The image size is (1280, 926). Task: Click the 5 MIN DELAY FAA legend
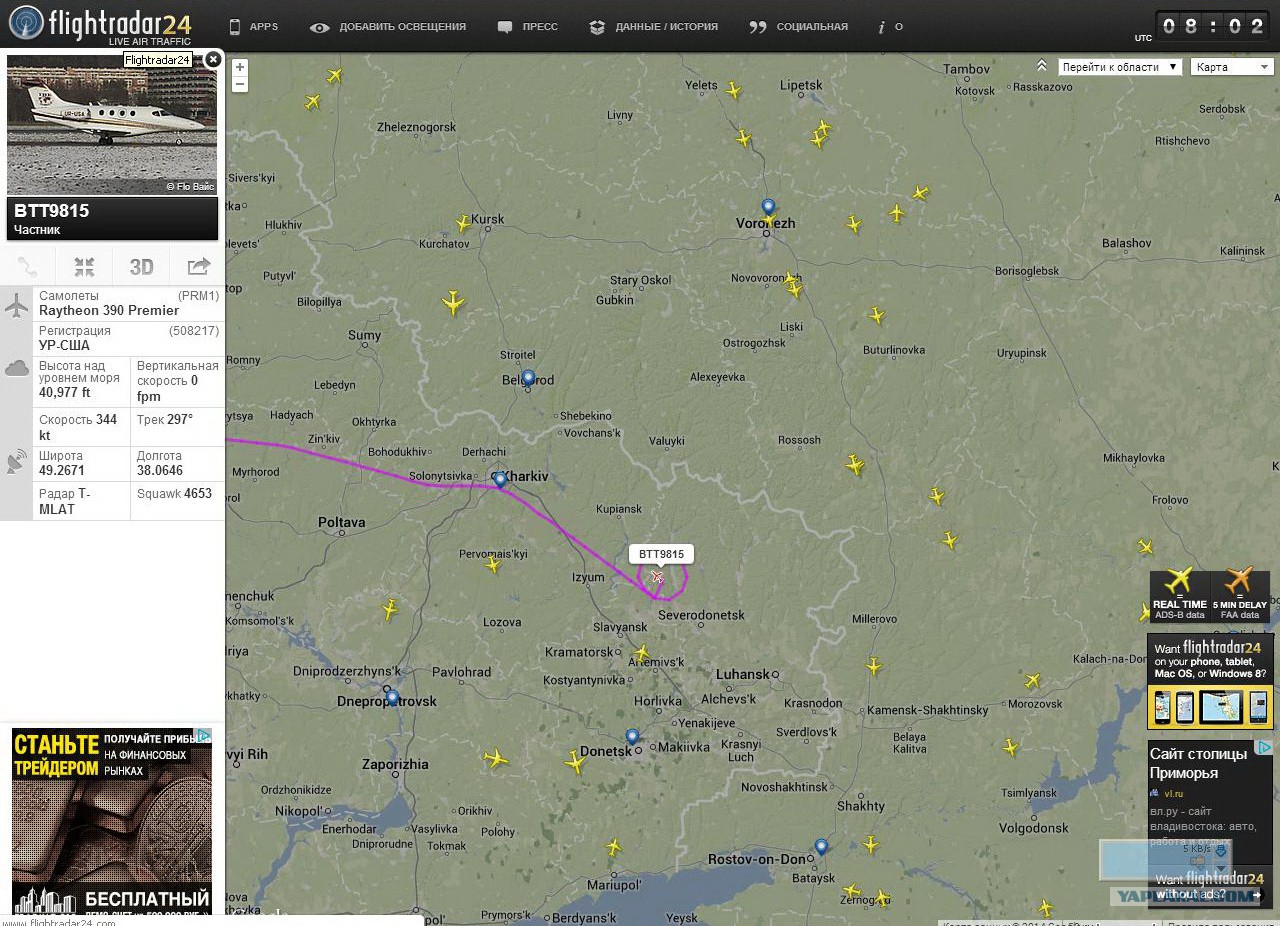1240,596
